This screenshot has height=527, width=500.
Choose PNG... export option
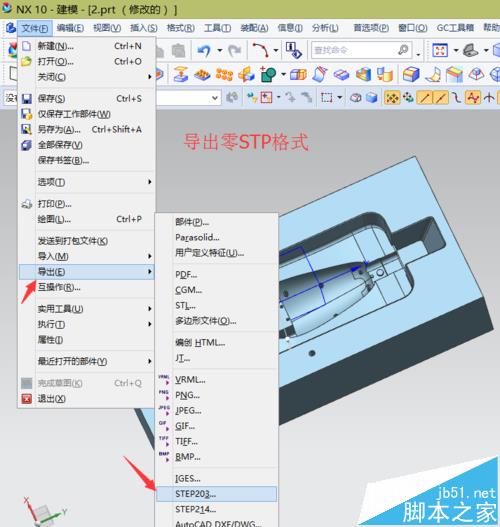pyautogui.click(x=217, y=395)
